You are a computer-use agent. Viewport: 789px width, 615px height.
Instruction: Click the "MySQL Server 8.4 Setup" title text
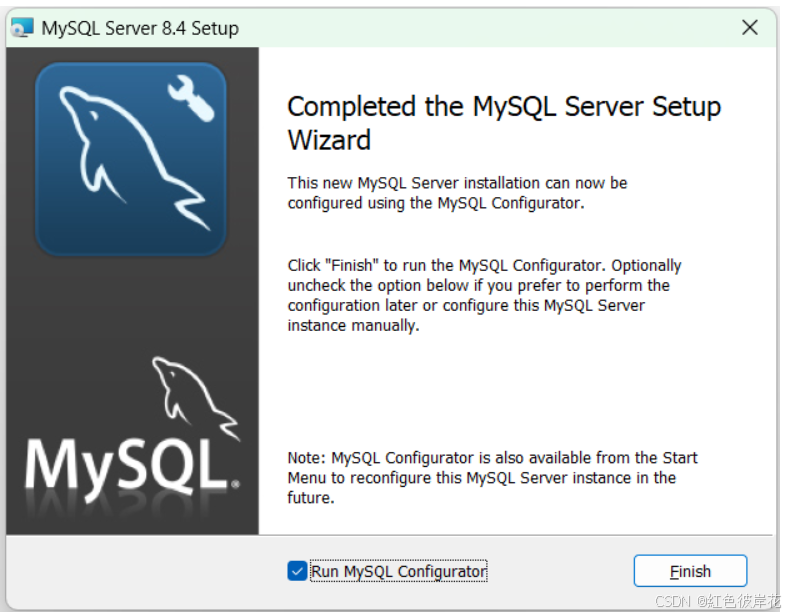[x=140, y=28]
